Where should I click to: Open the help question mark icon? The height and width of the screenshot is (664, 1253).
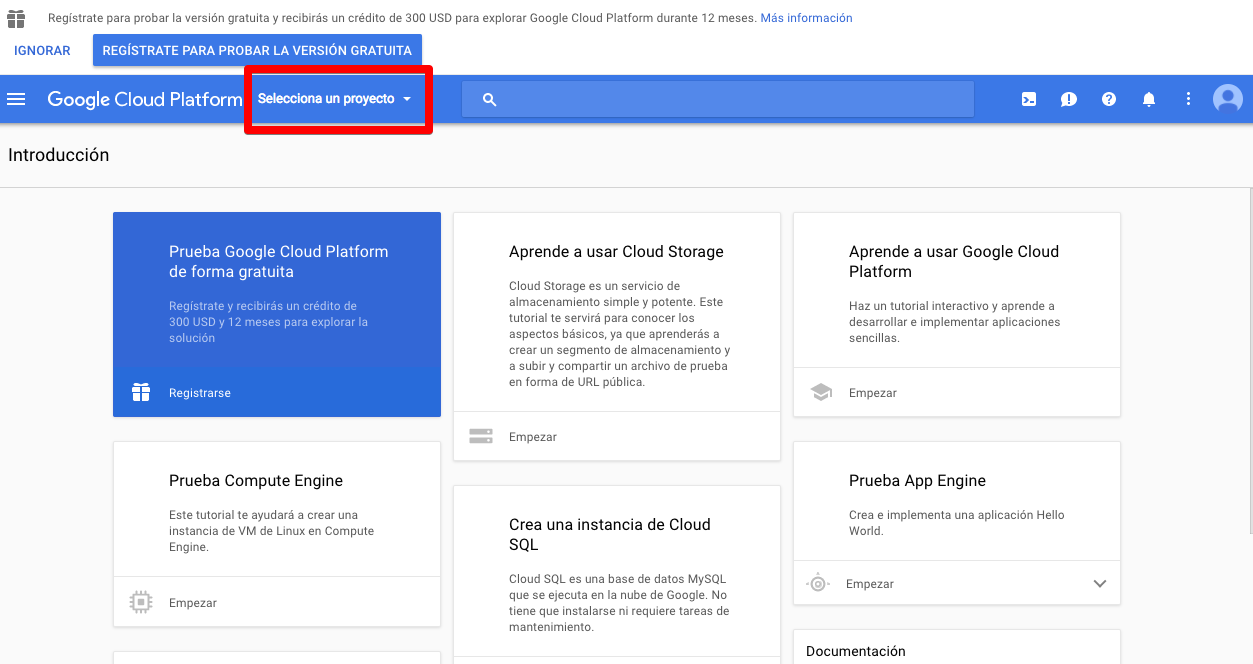[1108, 99]
